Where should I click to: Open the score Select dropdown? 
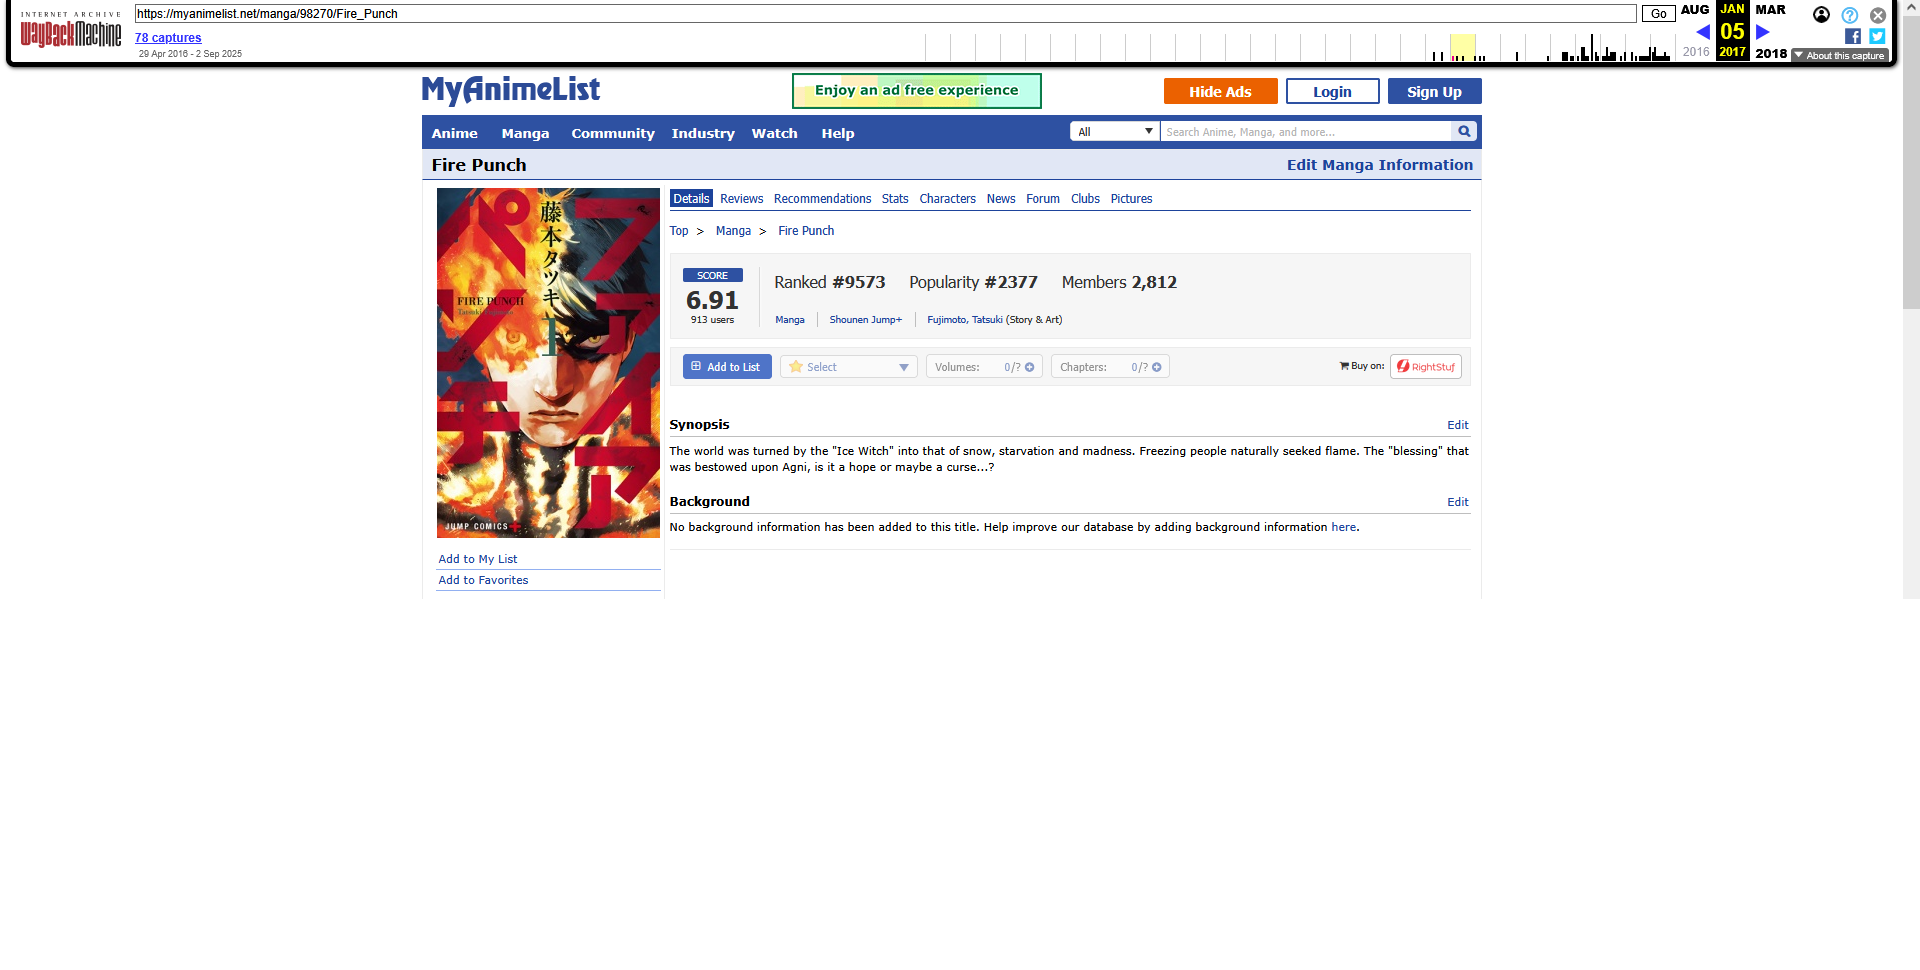coord(849,367)
